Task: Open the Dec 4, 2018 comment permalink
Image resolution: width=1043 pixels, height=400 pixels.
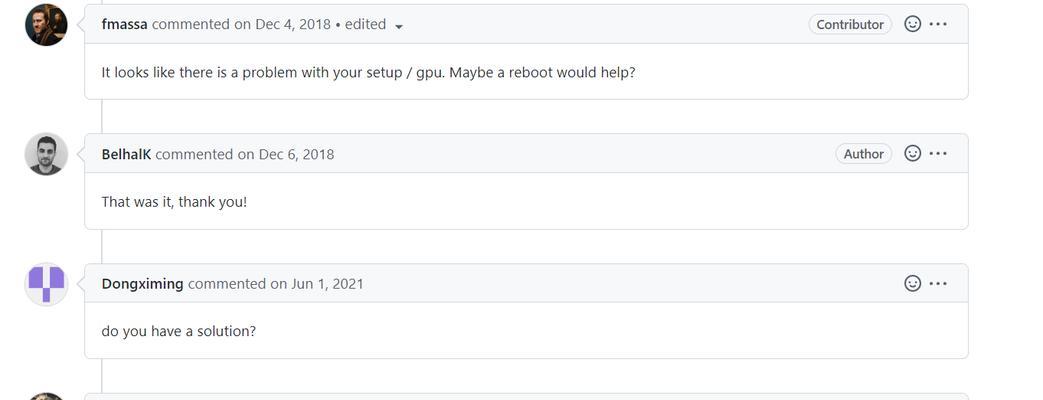Action: pos(282,24)
